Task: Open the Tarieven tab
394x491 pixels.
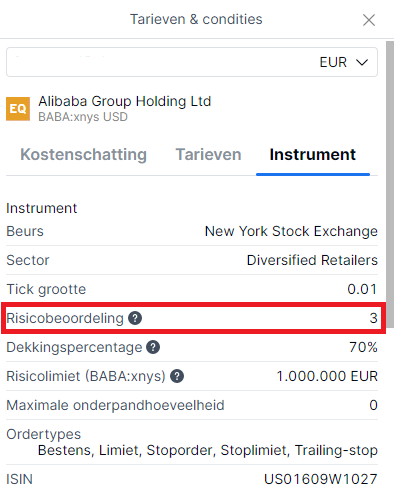Action: pyautogui.click(x=208, y=154)
